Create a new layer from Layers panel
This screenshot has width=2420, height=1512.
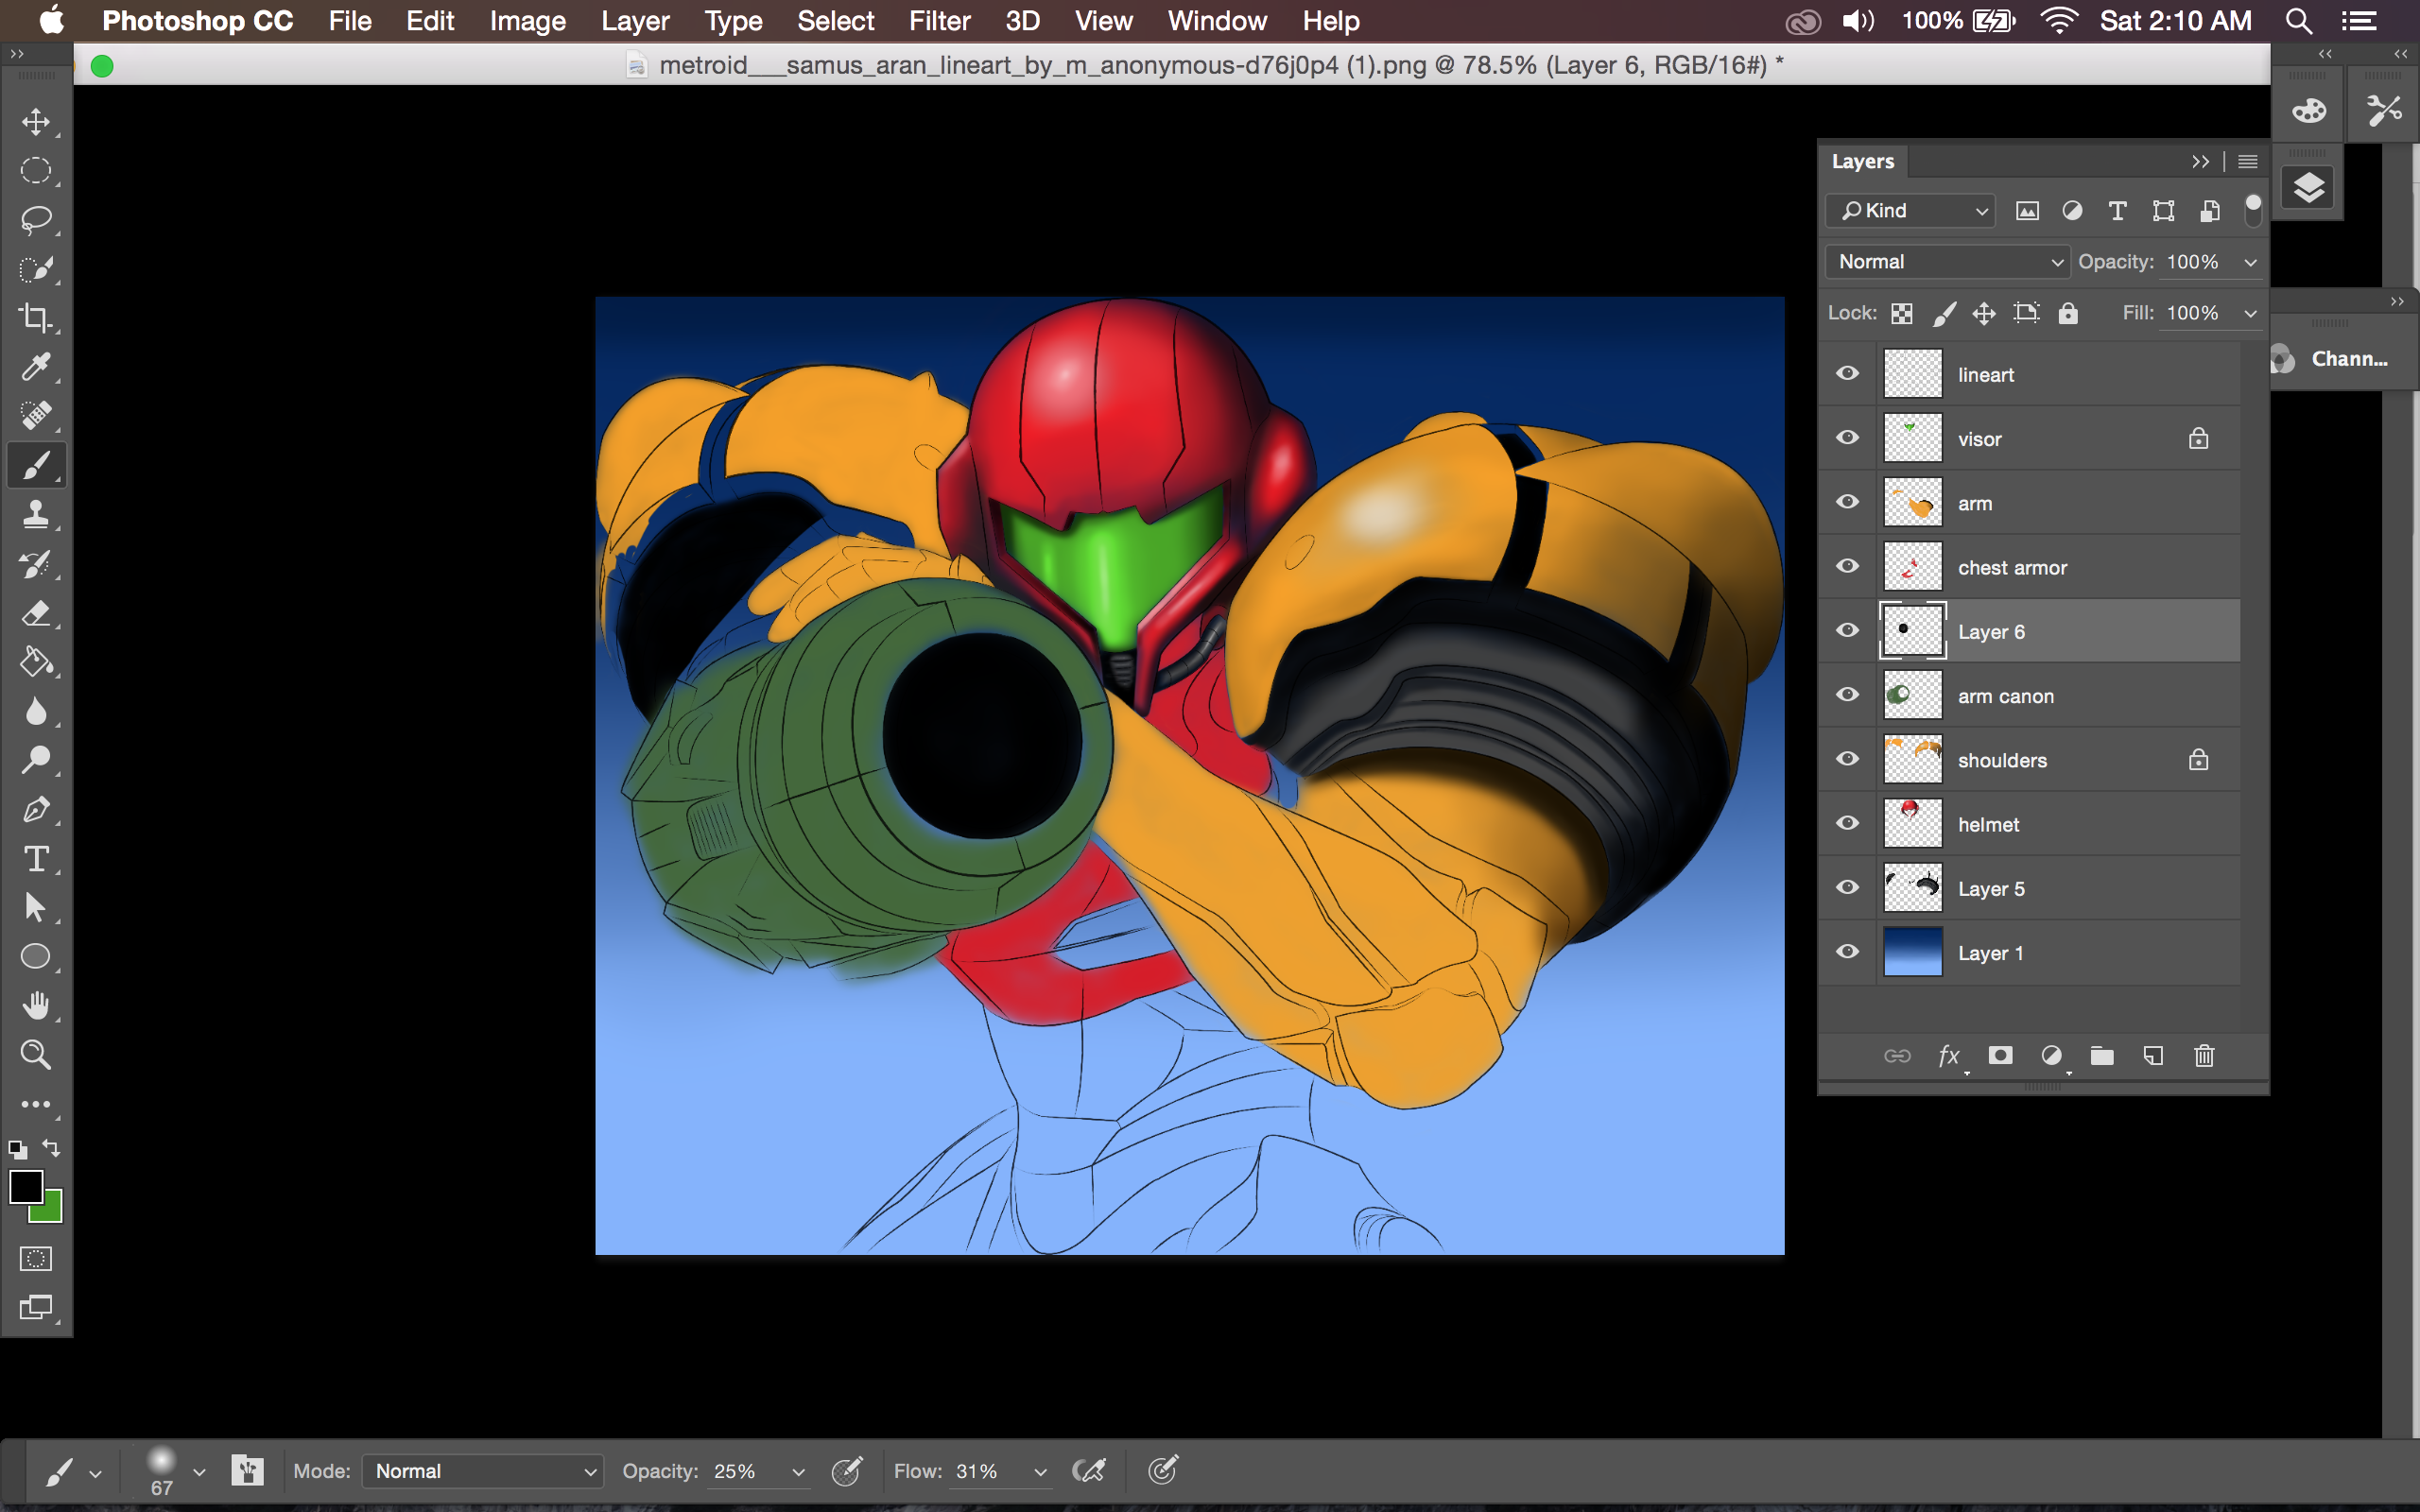point(2153,1056)
